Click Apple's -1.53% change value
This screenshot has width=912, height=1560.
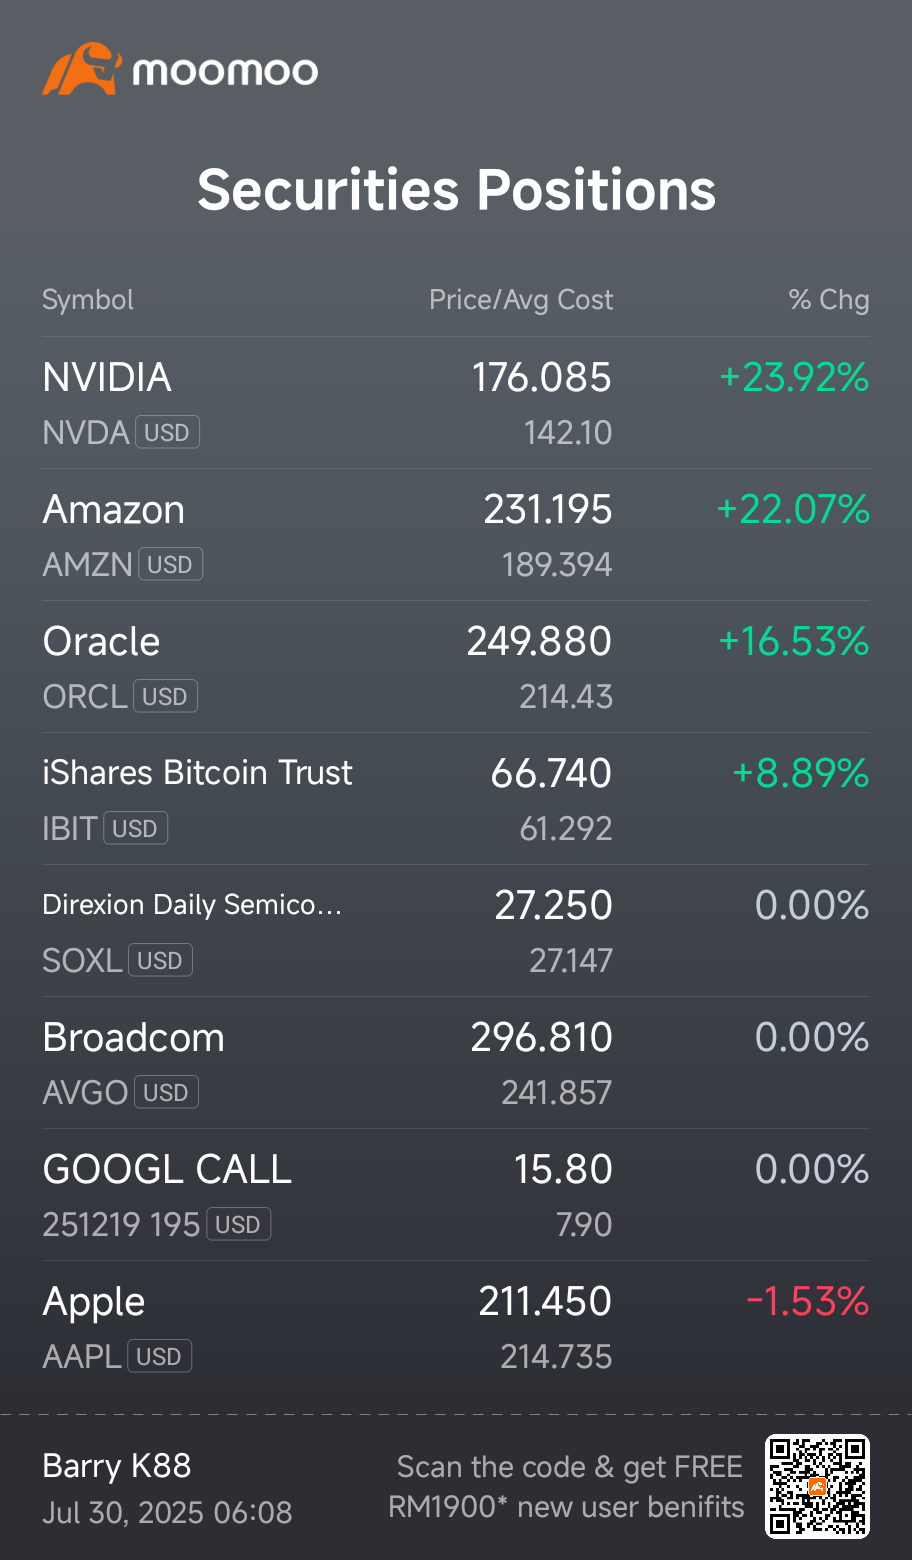[x=808, y=1301]
